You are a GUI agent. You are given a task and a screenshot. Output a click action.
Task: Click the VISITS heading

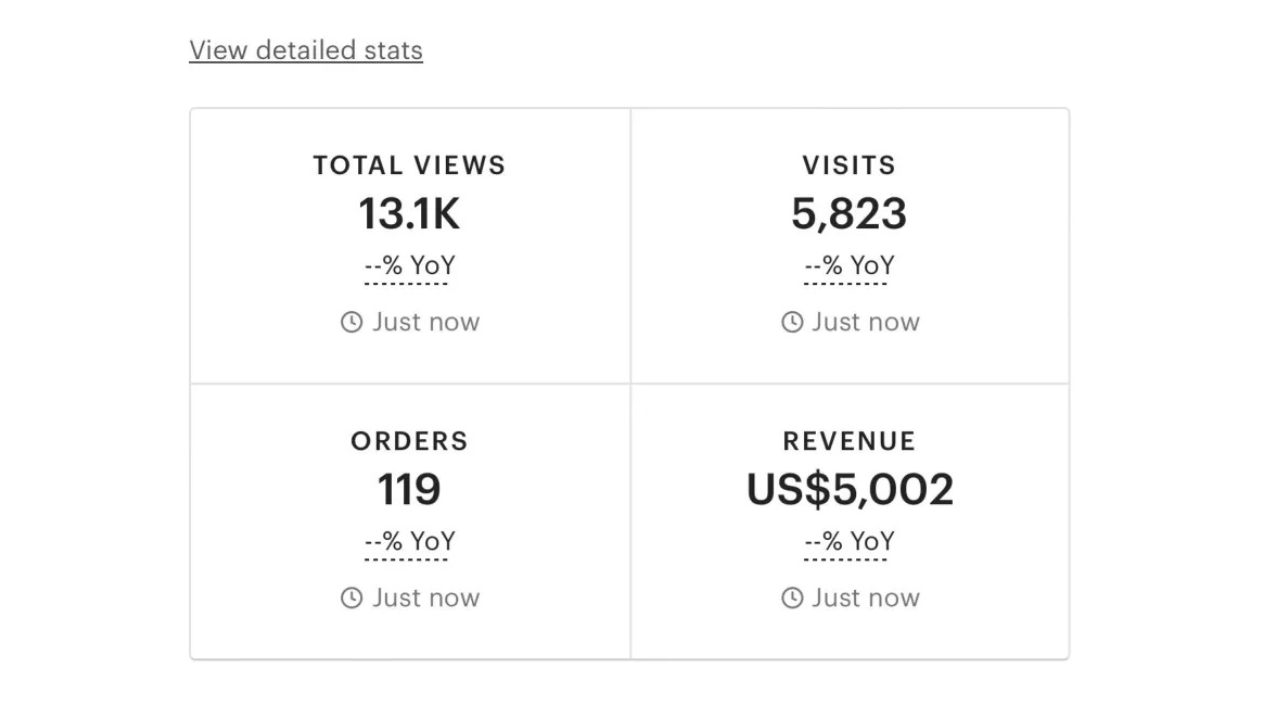(849, 165)
